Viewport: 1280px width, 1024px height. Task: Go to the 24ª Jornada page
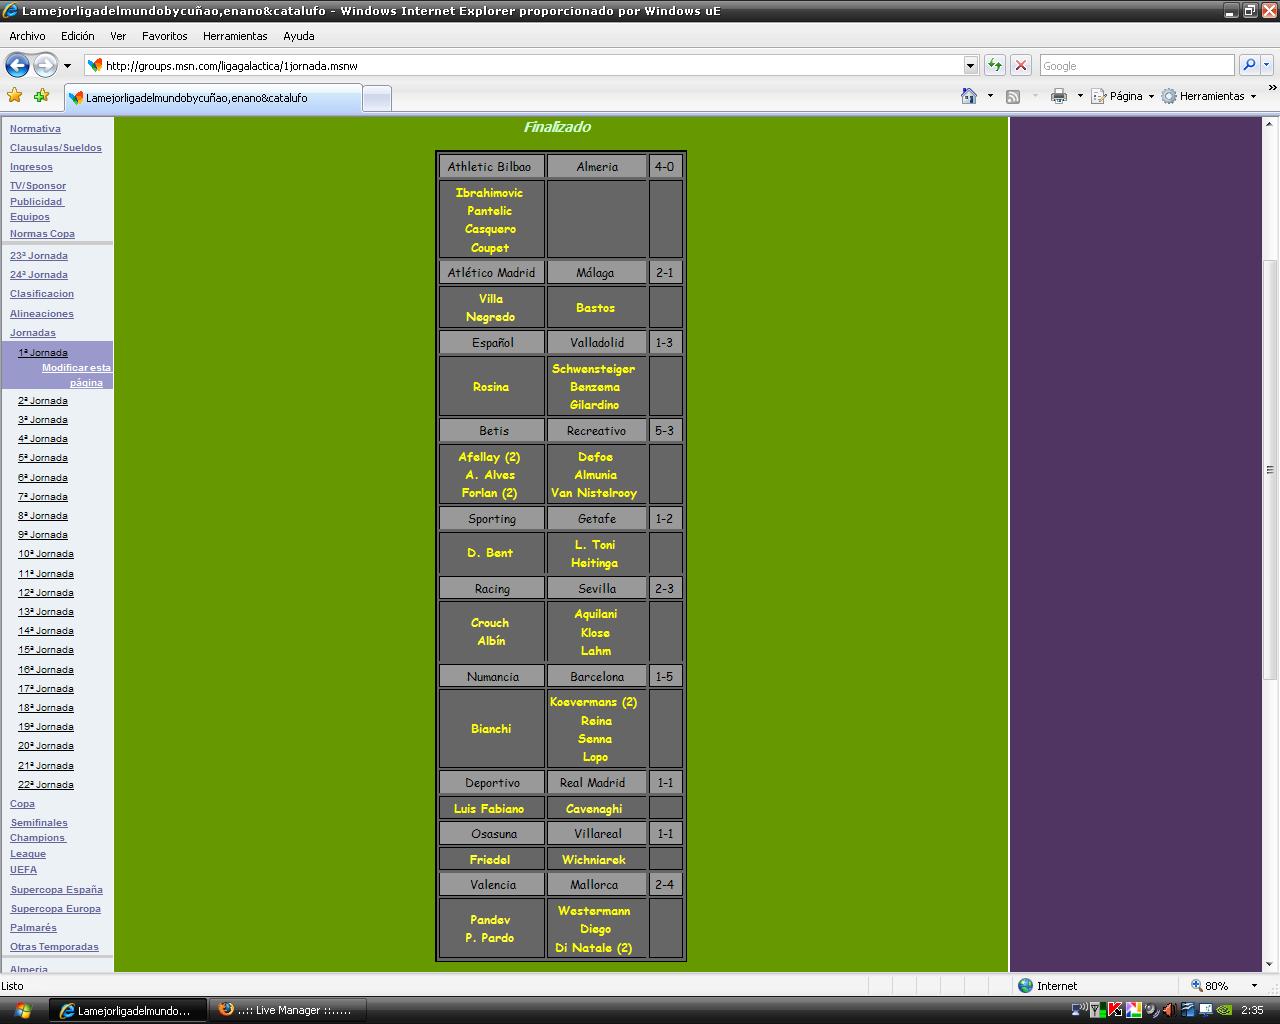pos(39,275)
